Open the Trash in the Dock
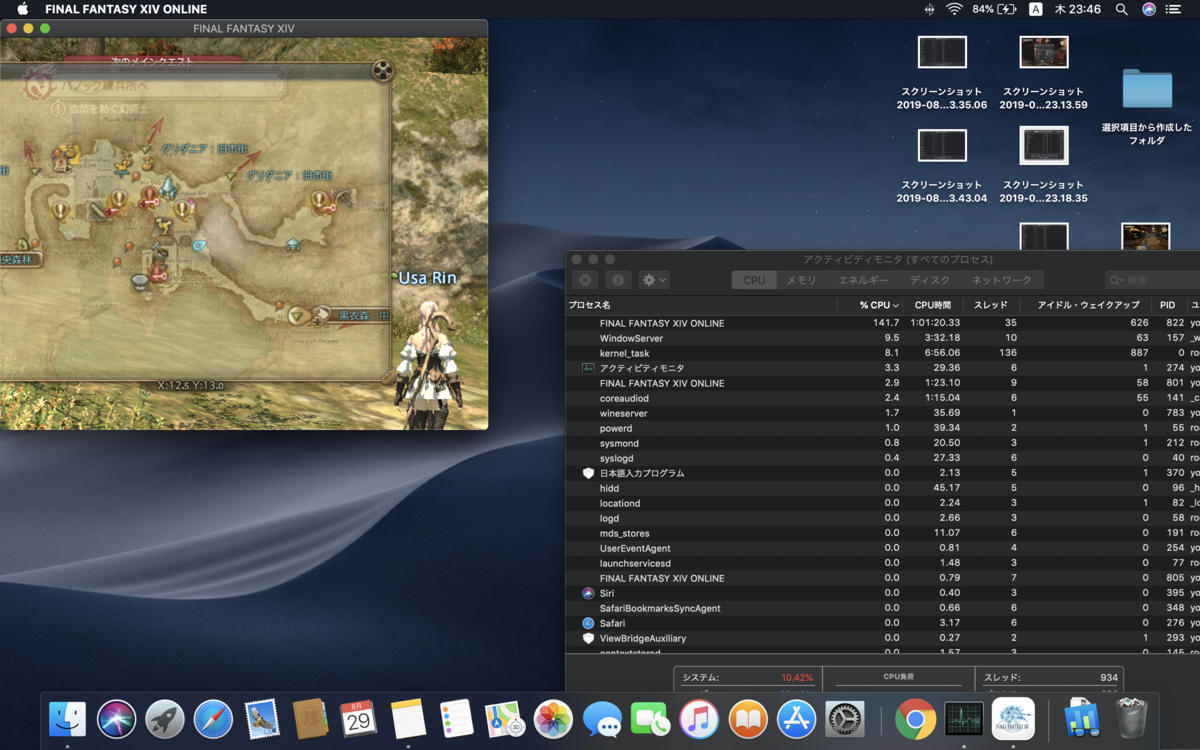The height and width of the screenshot is (750, 1200). point(1131,719)
